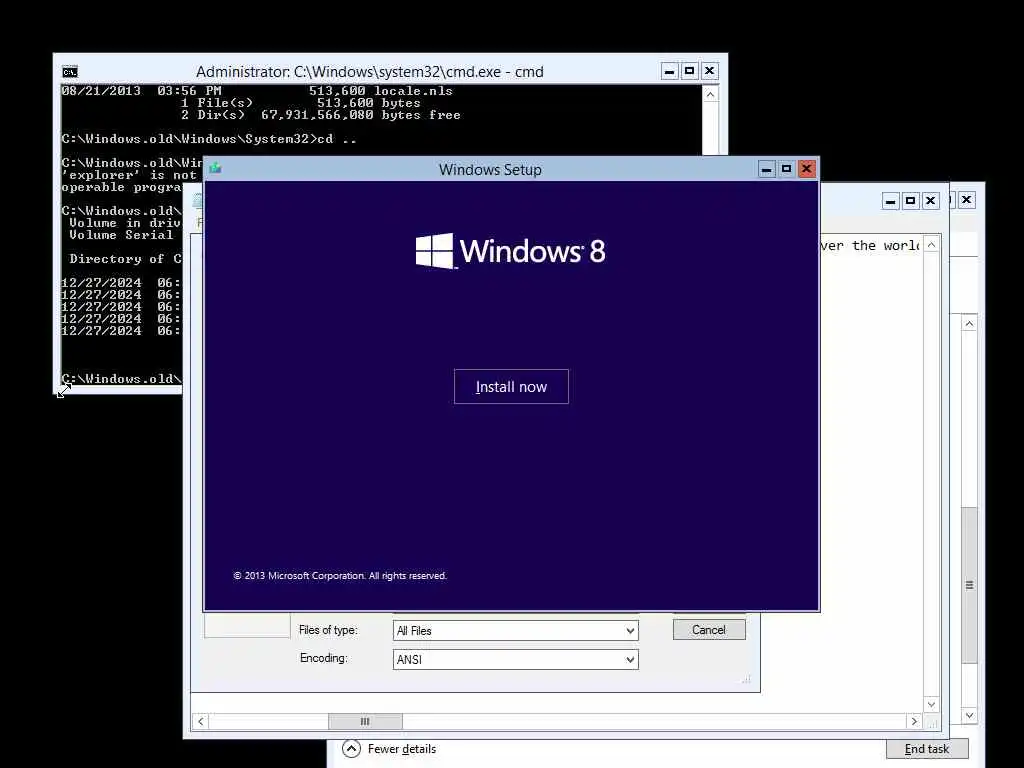This screenshot has height=768, width=1024.
Task: Click the 'Files of type:' label
Action: 328,630
